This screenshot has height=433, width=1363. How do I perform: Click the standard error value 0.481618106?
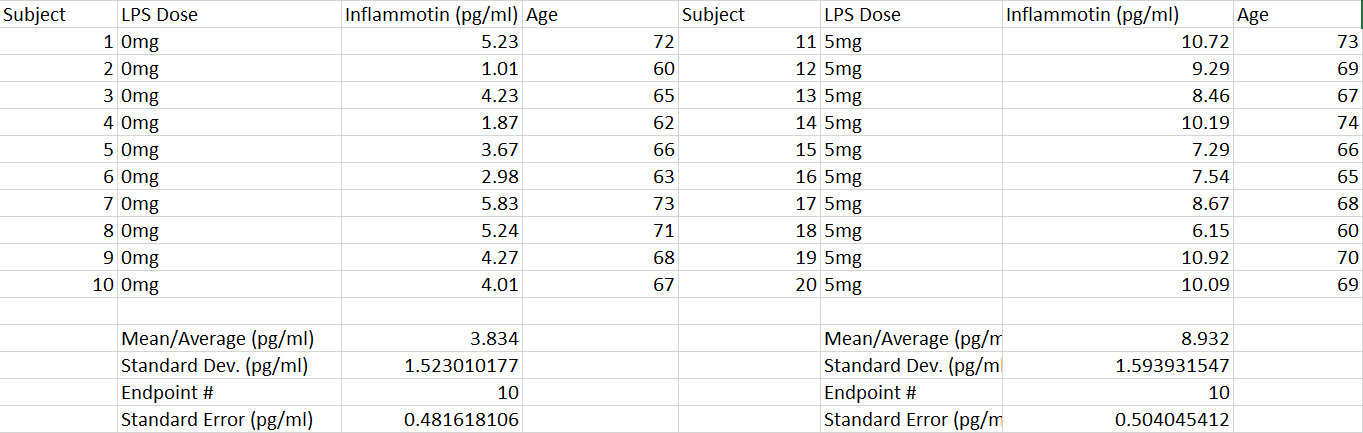[432, 420]
